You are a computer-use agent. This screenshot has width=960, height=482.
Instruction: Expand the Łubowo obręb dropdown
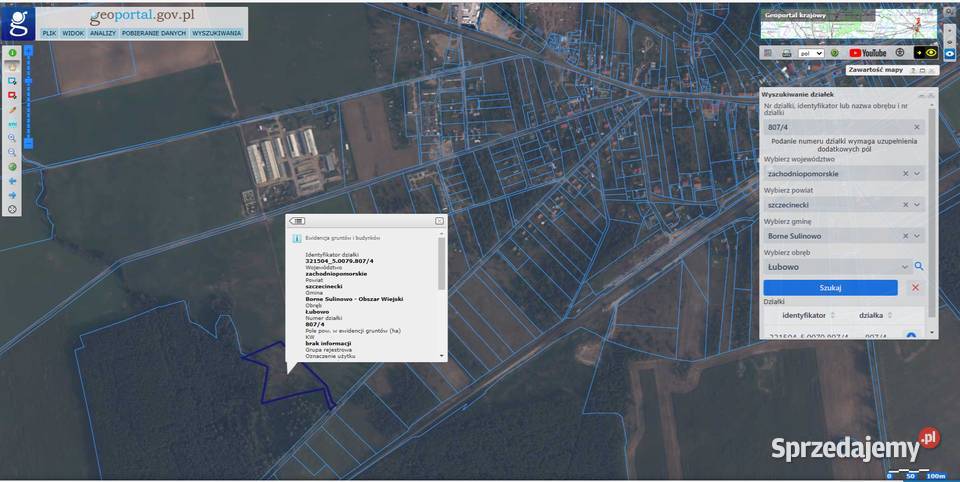pyautogui.click(x=904, y=267)
